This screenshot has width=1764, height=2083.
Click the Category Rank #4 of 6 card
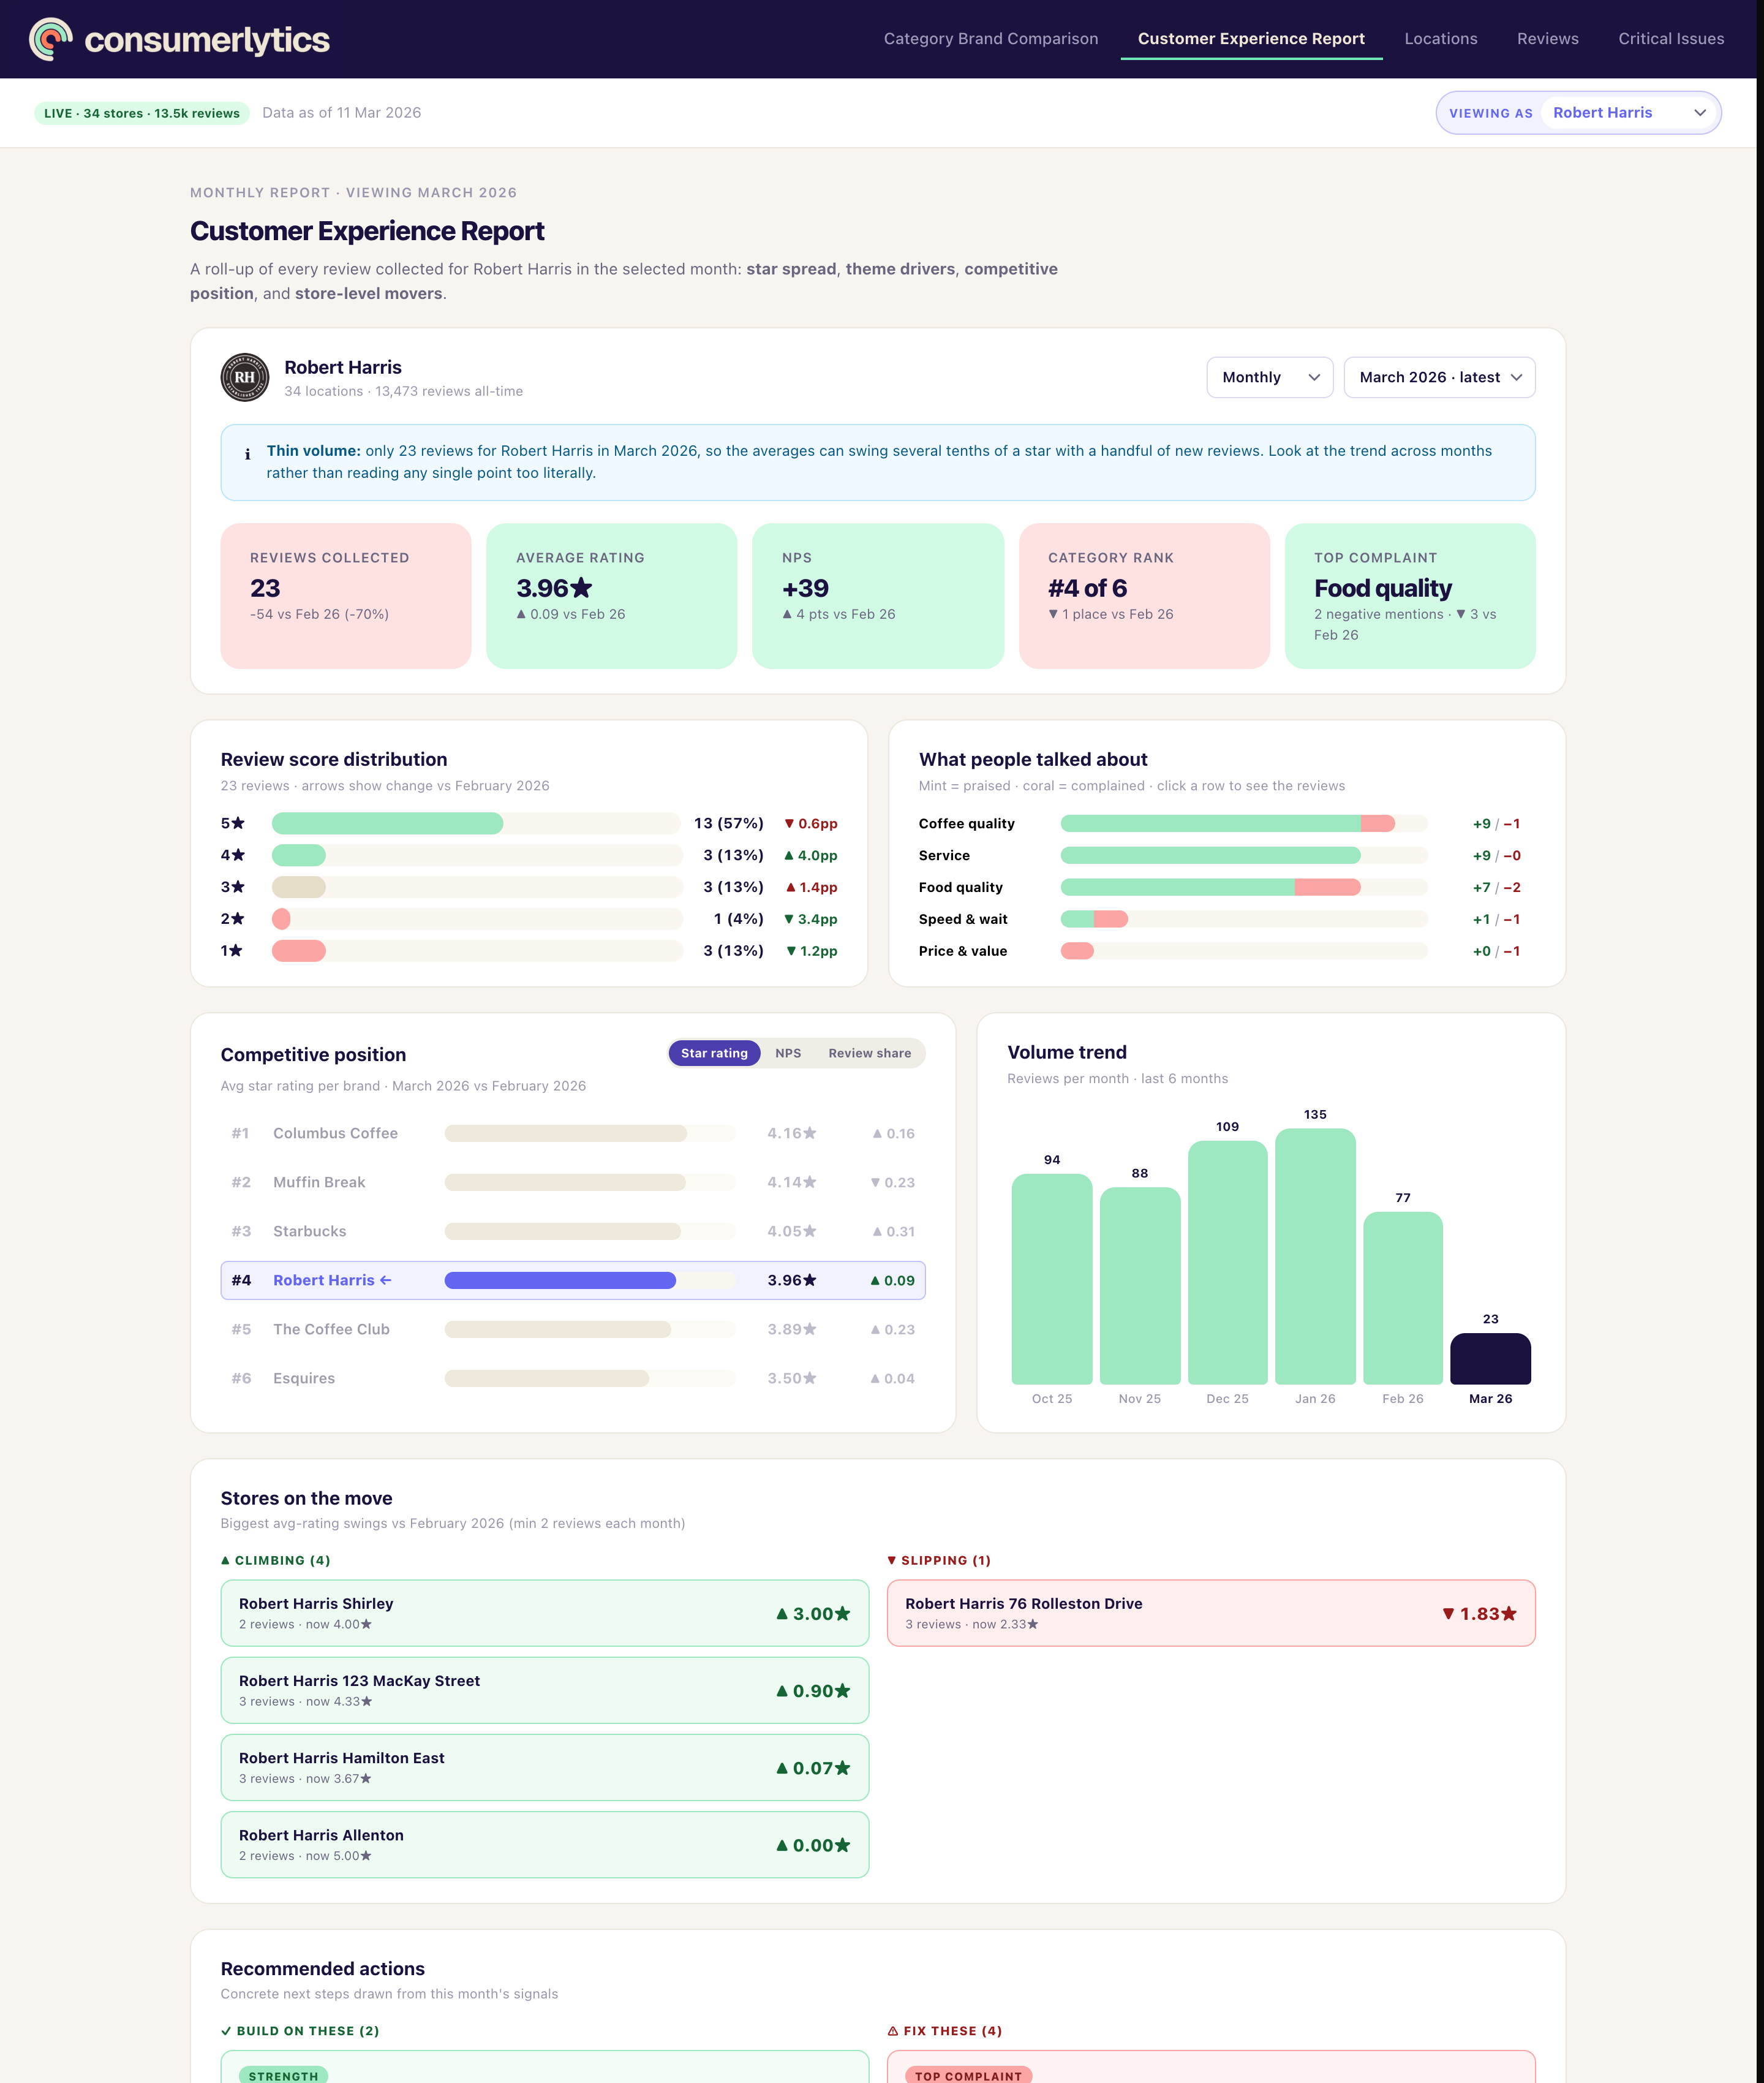pos(1144,596)
